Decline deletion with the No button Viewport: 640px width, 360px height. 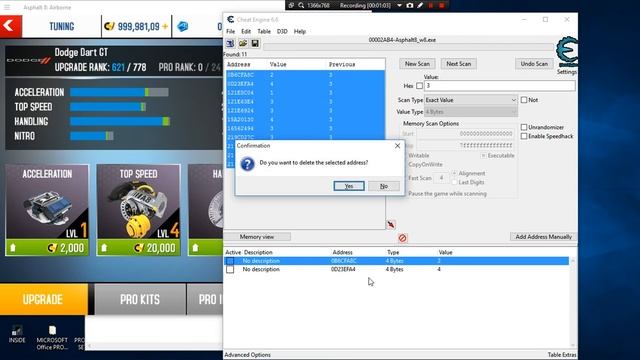(384, 186)
